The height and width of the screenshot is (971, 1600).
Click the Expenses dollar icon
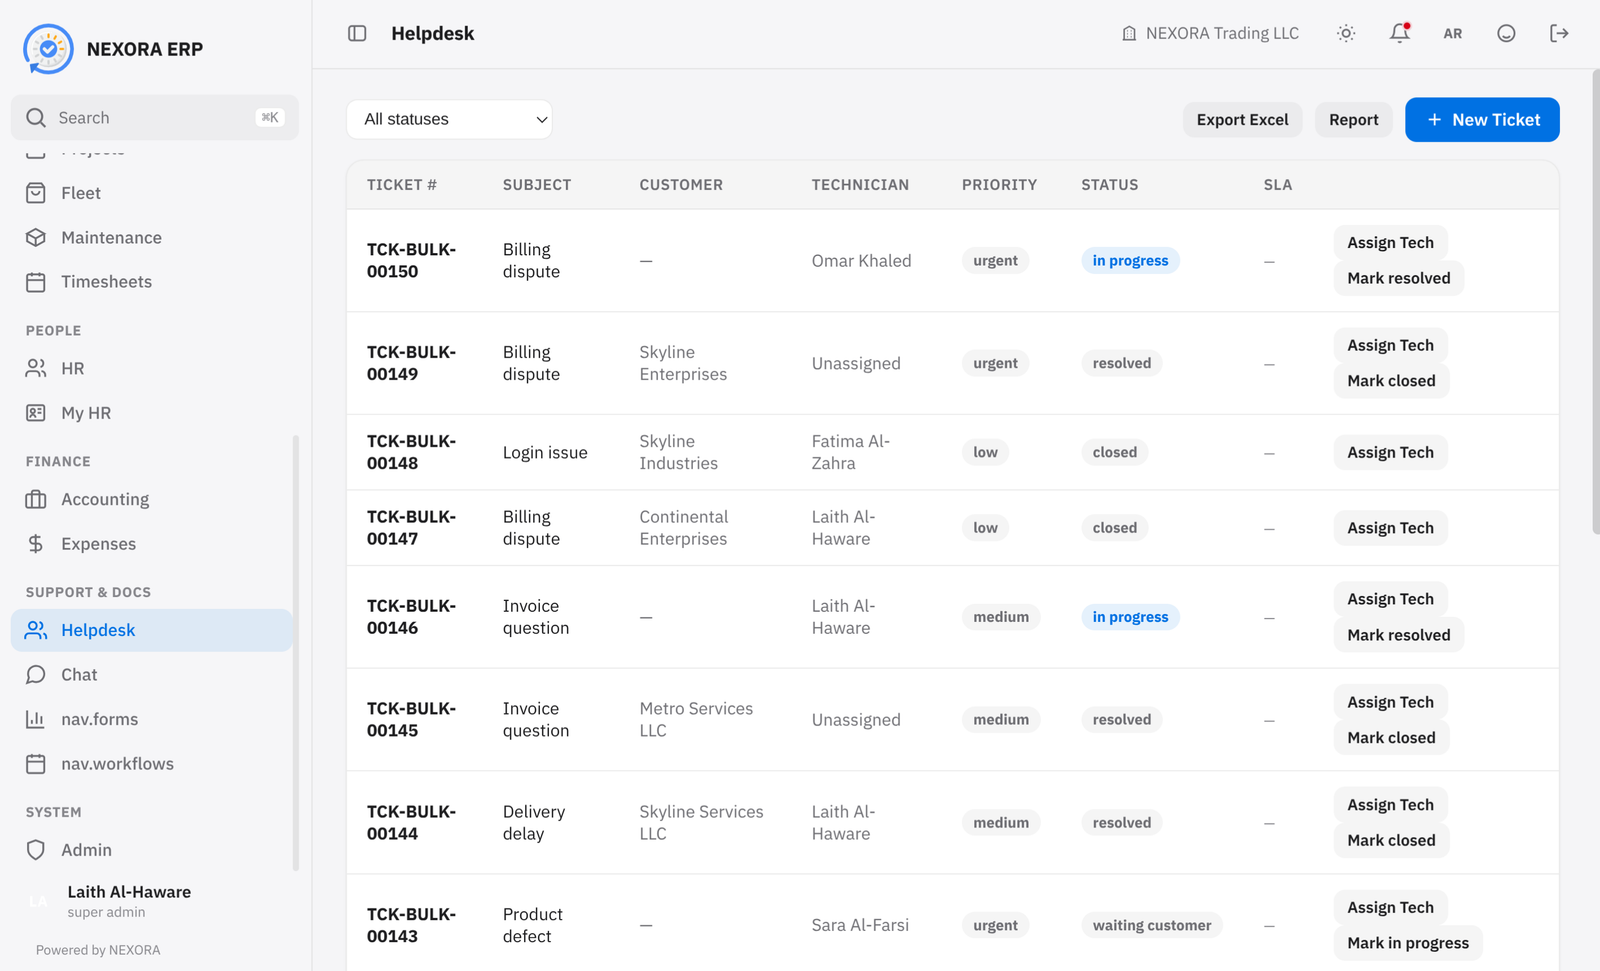[36, 544]
